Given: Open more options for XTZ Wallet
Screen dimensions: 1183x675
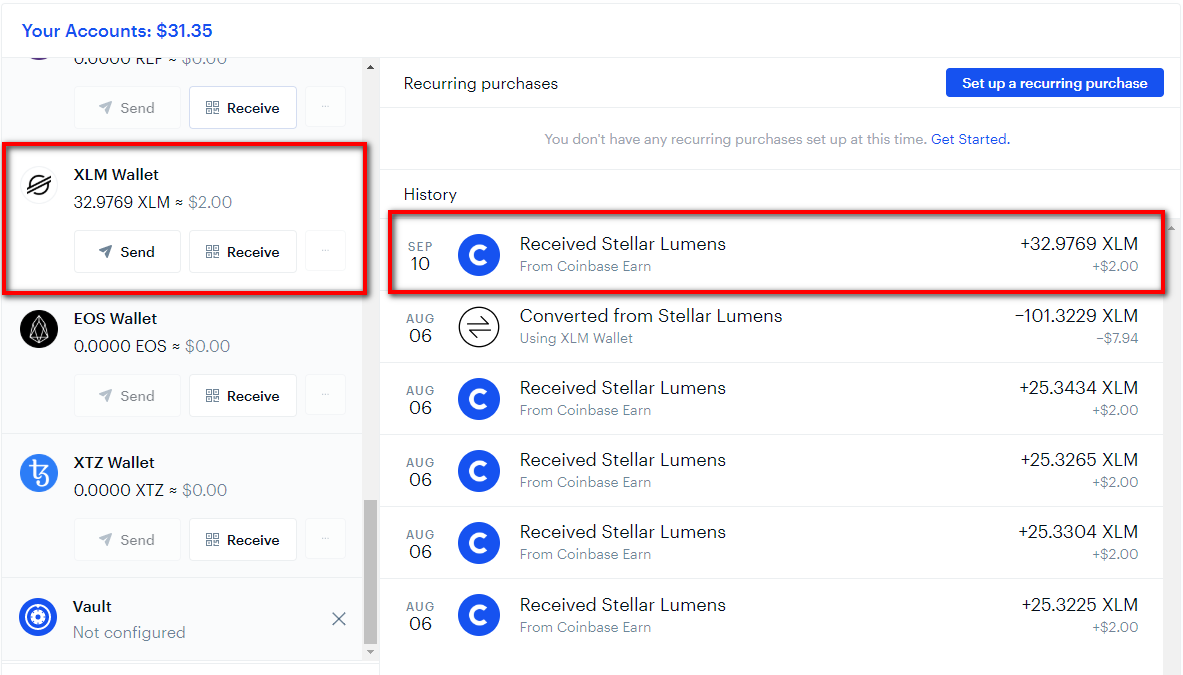Looking at the screenshot, I should click(x=325, y=539).
